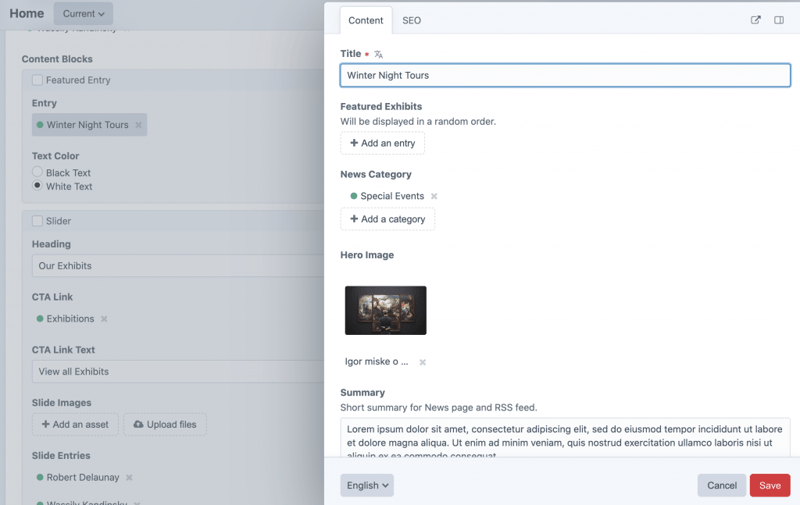Open entry in new tab icon
Viewport: 800px width, 505px height.
click(756, 20)
